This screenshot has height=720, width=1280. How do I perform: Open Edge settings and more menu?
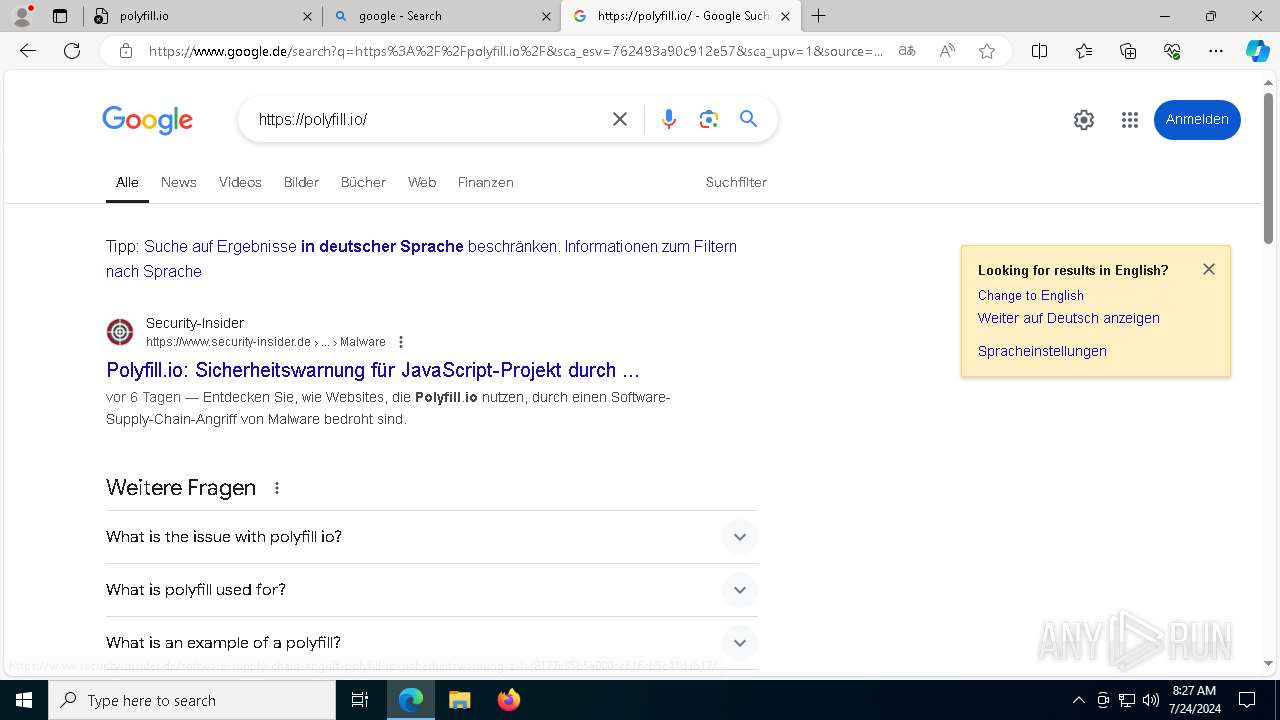(1216, 51)
